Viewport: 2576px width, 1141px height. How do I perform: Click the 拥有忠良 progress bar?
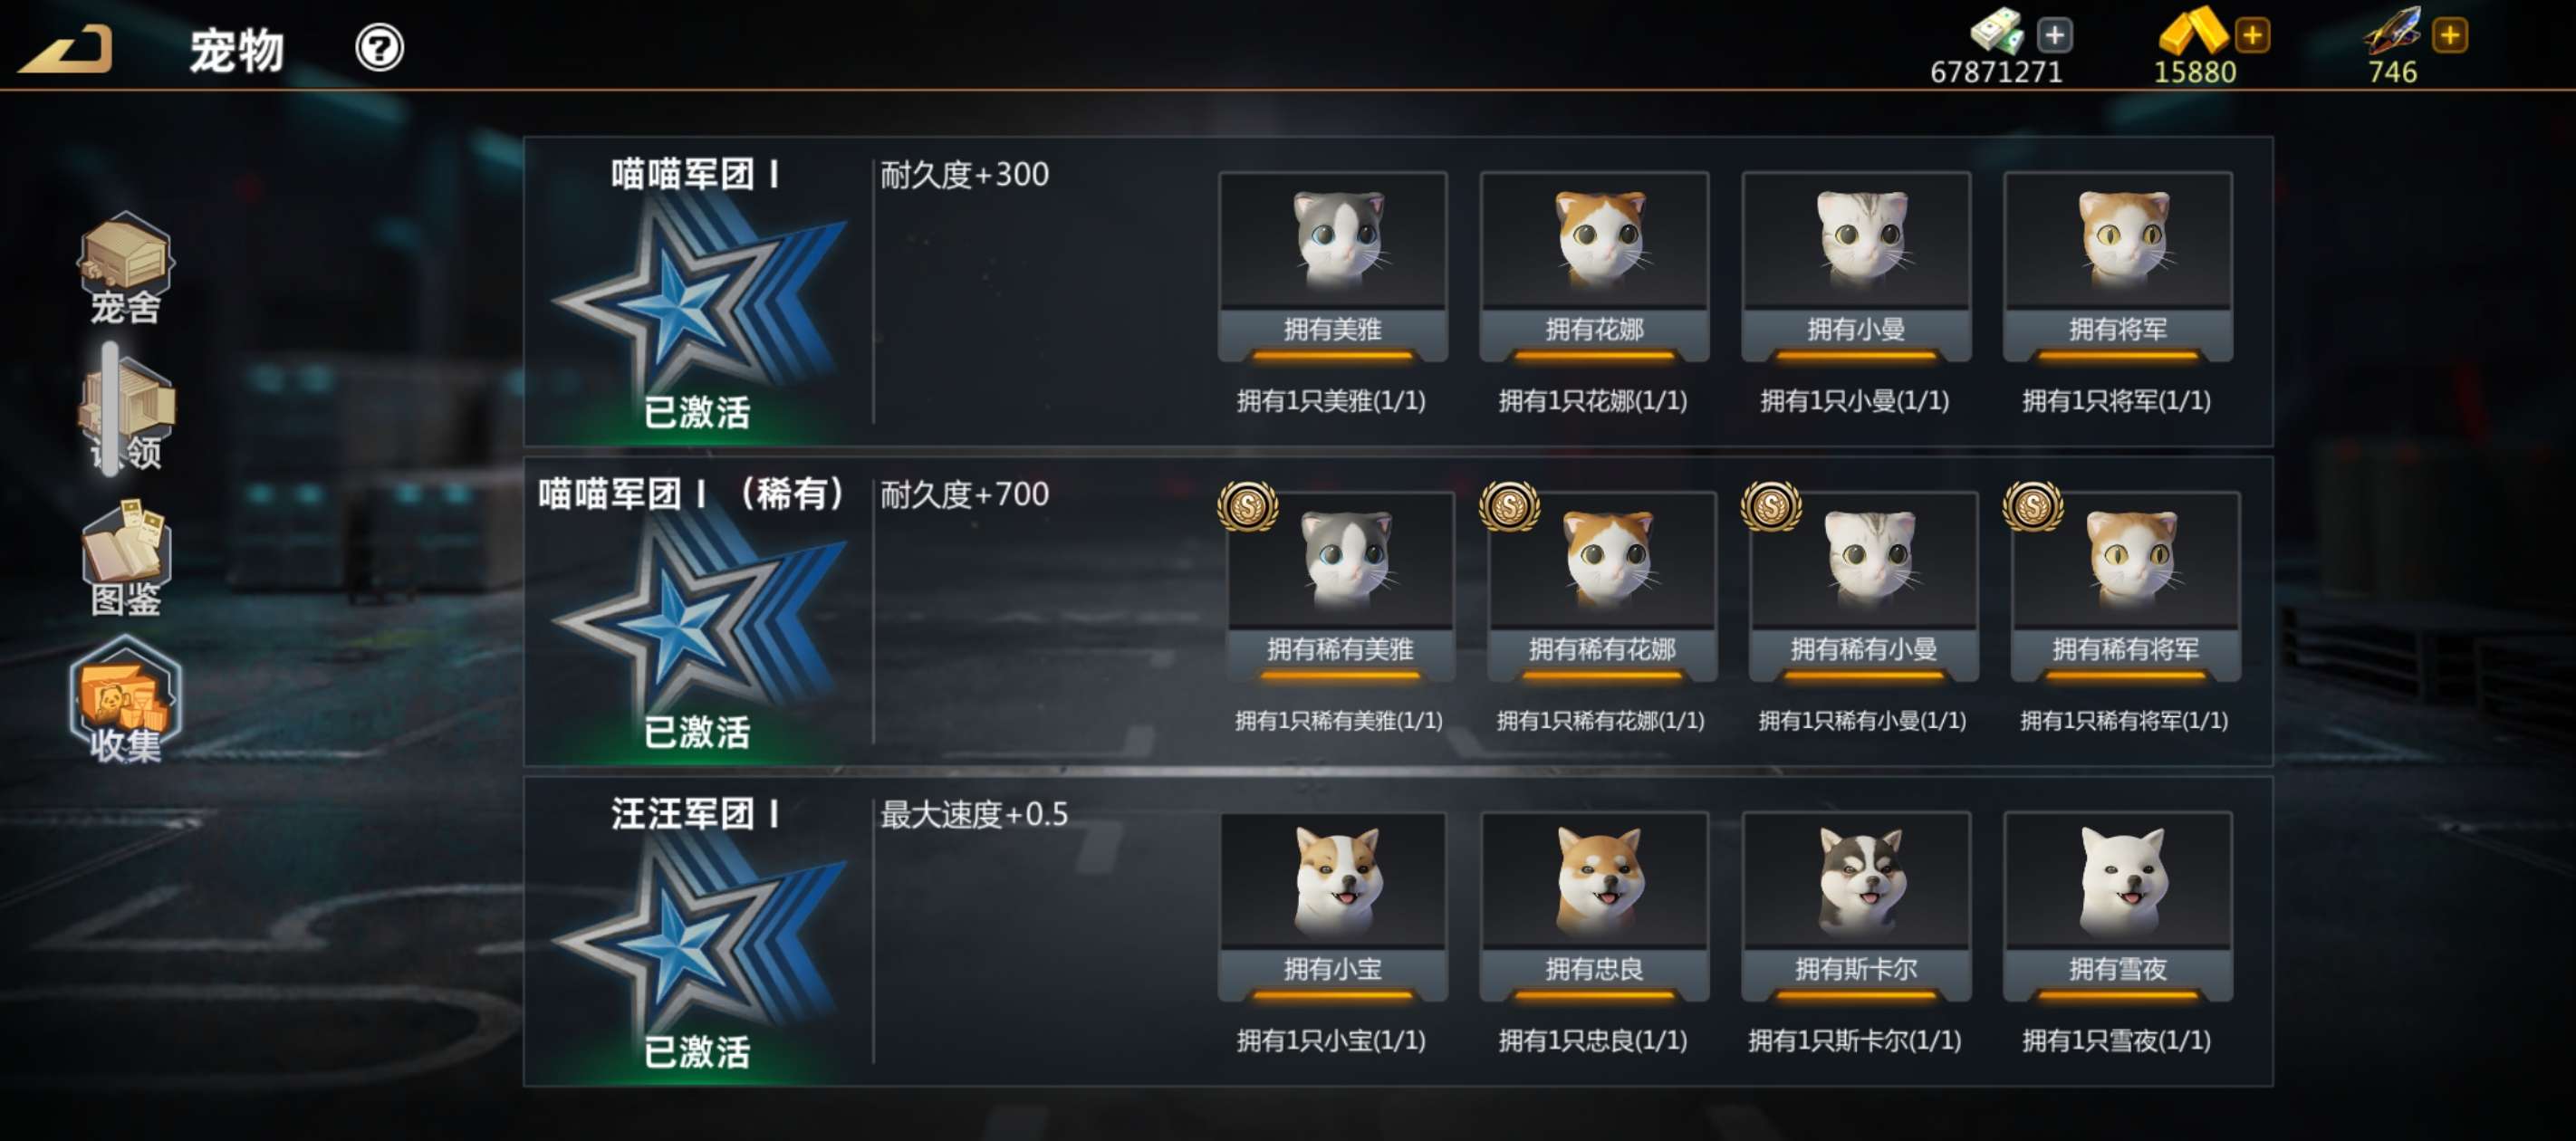(1594, 995)
